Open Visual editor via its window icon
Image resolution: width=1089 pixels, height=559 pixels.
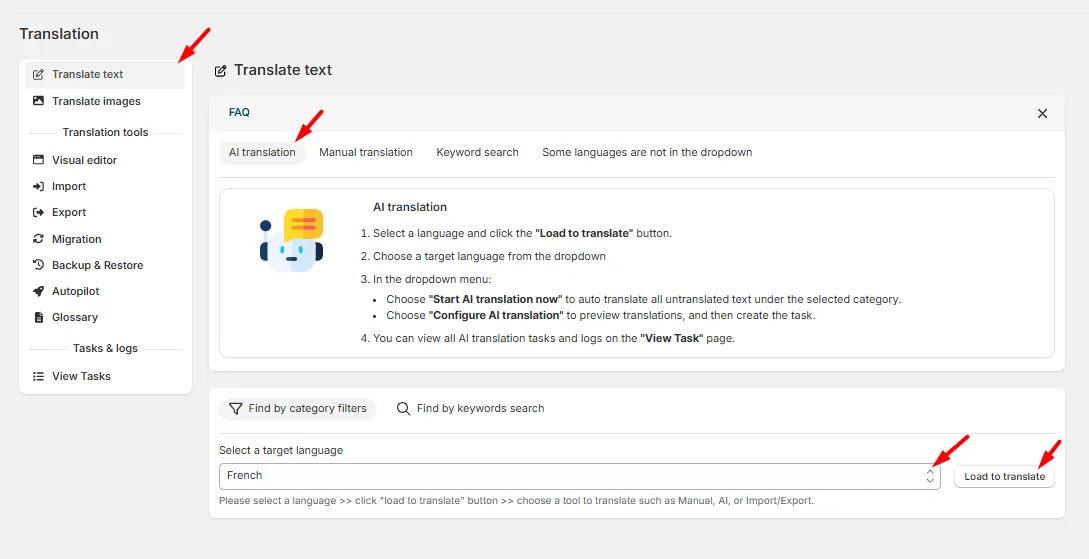point(38,160)
